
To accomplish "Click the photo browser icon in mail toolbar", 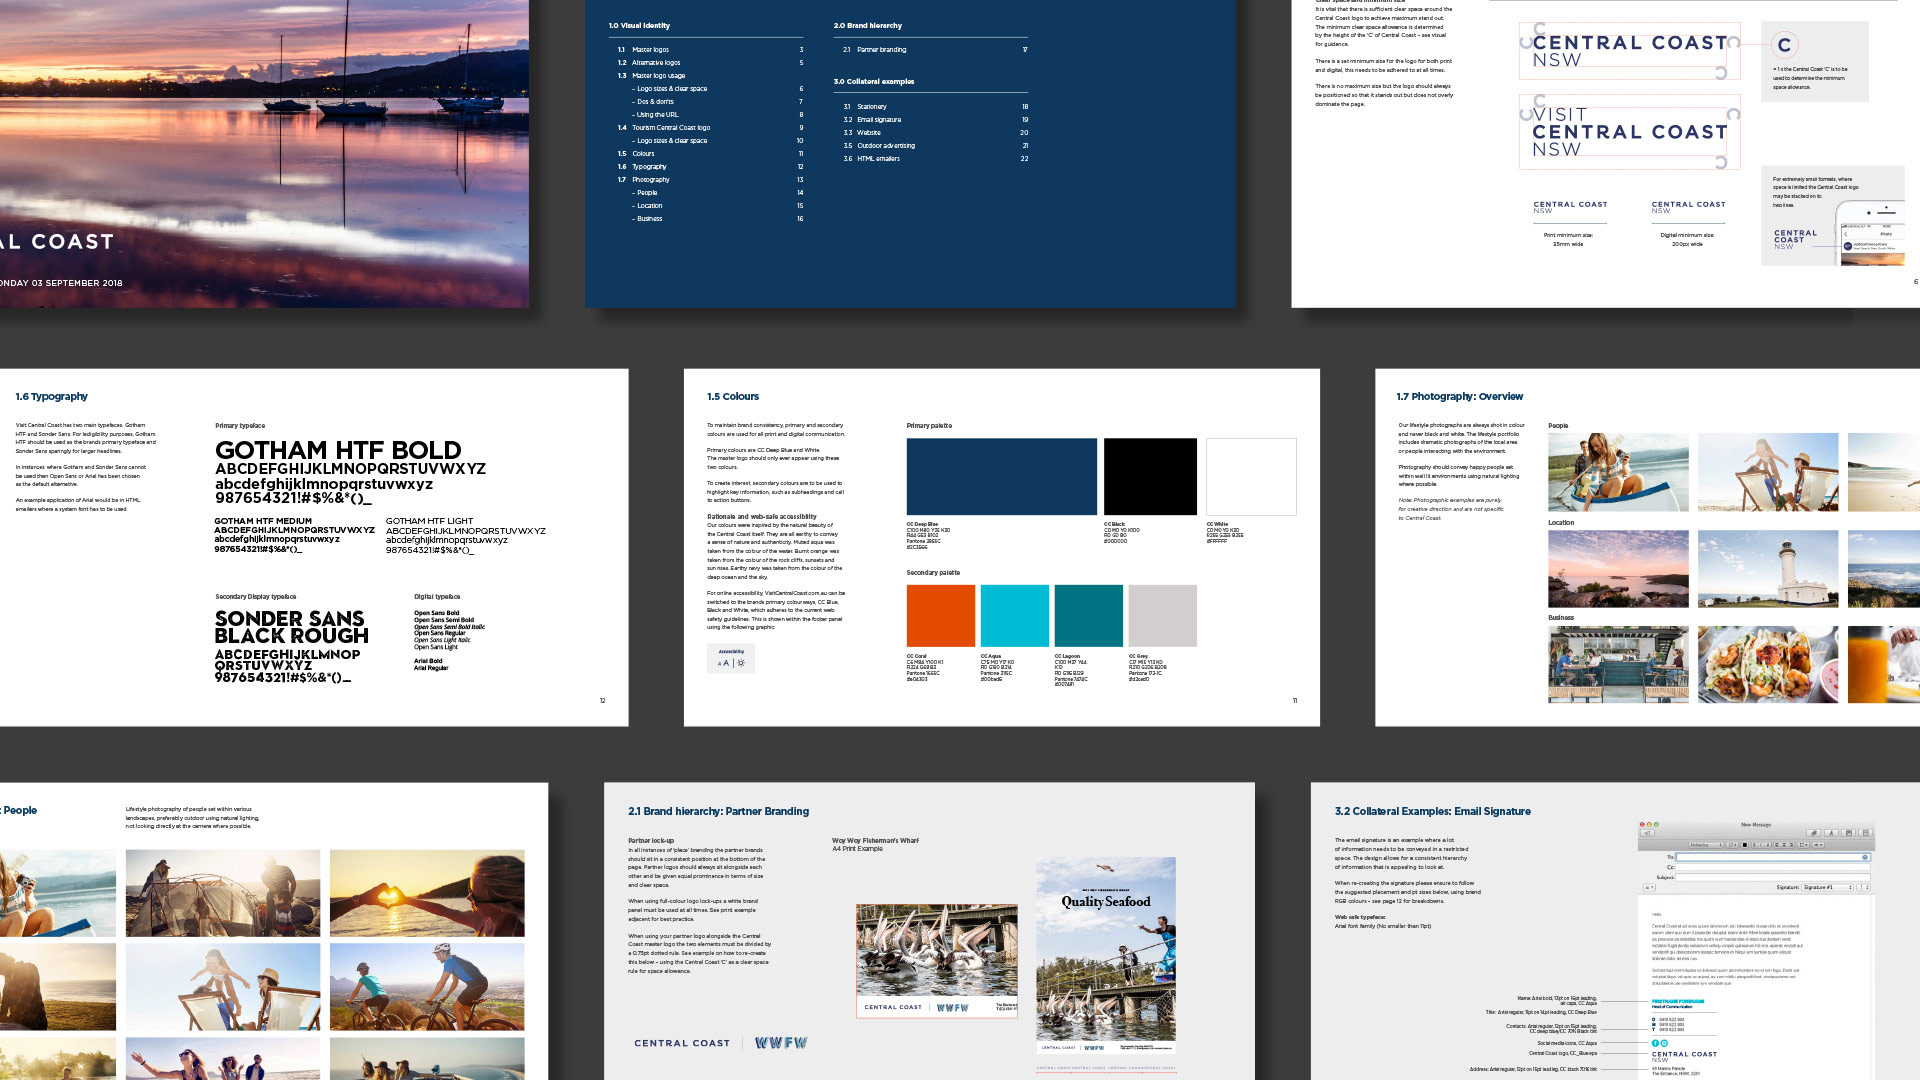I will [x=1849, y=833].
